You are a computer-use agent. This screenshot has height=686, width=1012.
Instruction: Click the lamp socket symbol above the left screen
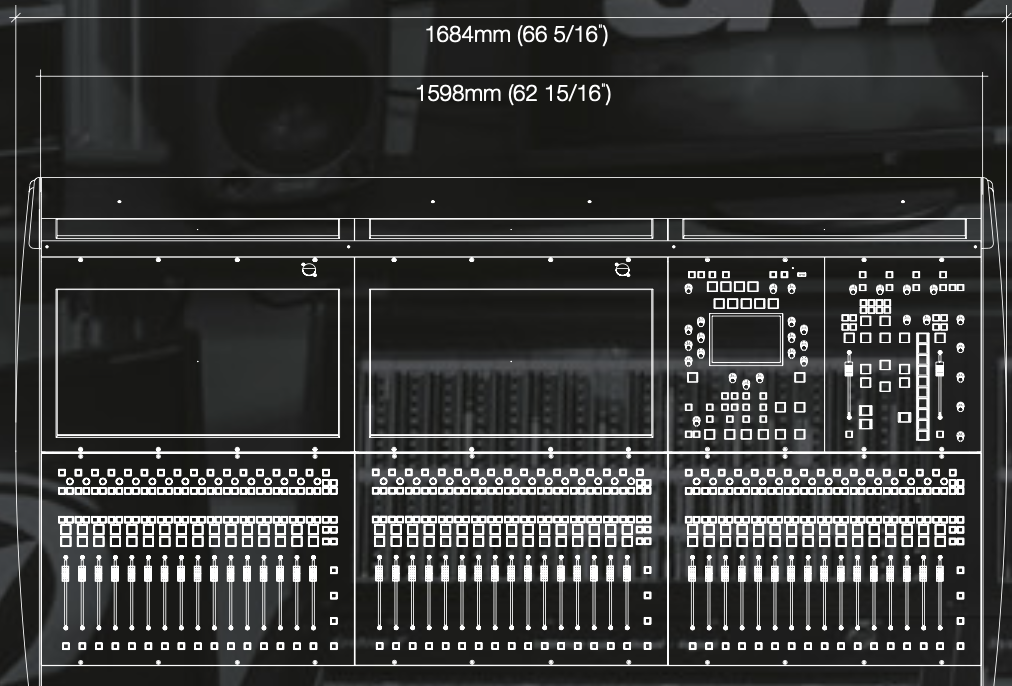pos(309,270)
